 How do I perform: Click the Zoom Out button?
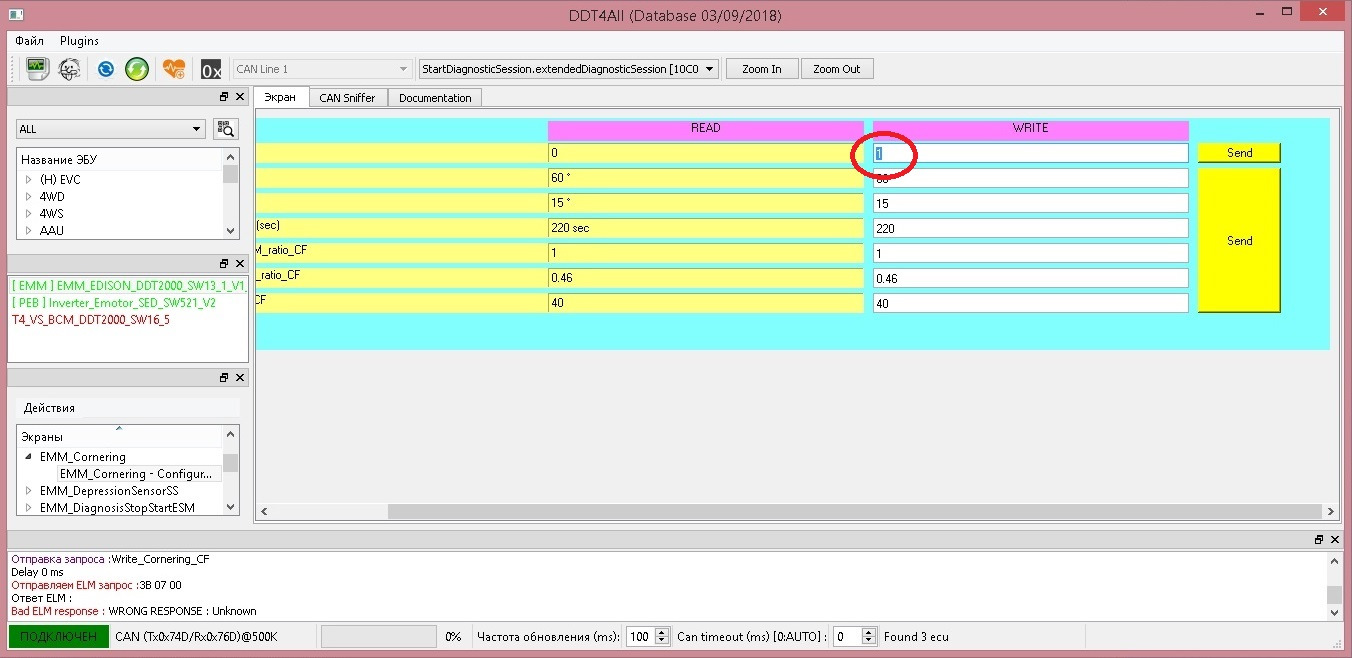pyautogui.click(x=837, y=69)
